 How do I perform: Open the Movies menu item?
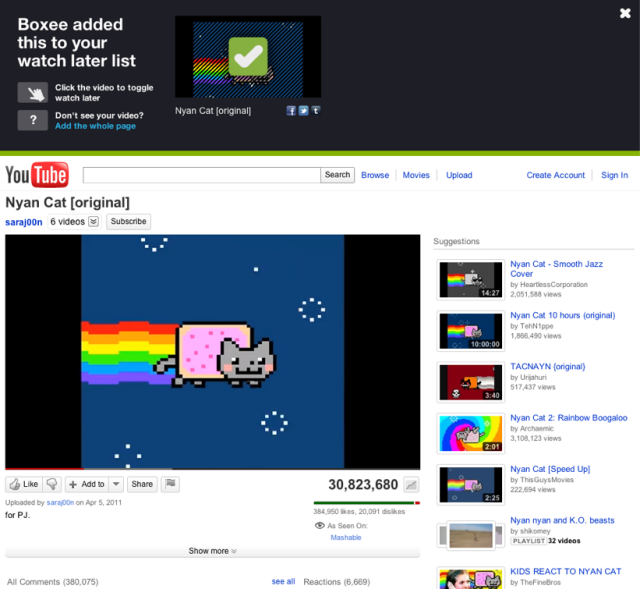(x=416, y=175)
